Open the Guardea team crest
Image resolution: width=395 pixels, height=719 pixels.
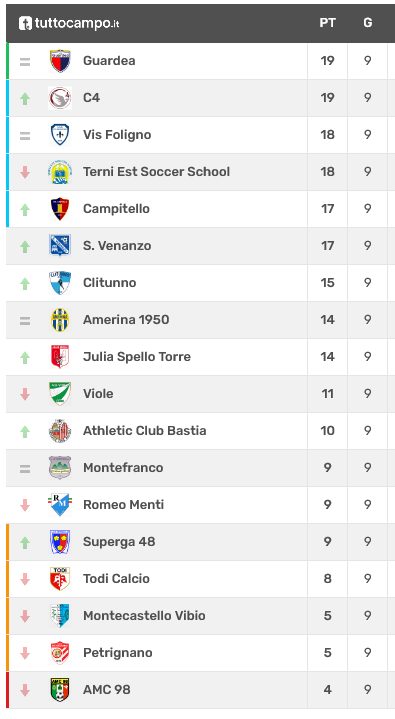tap(60, 61)
